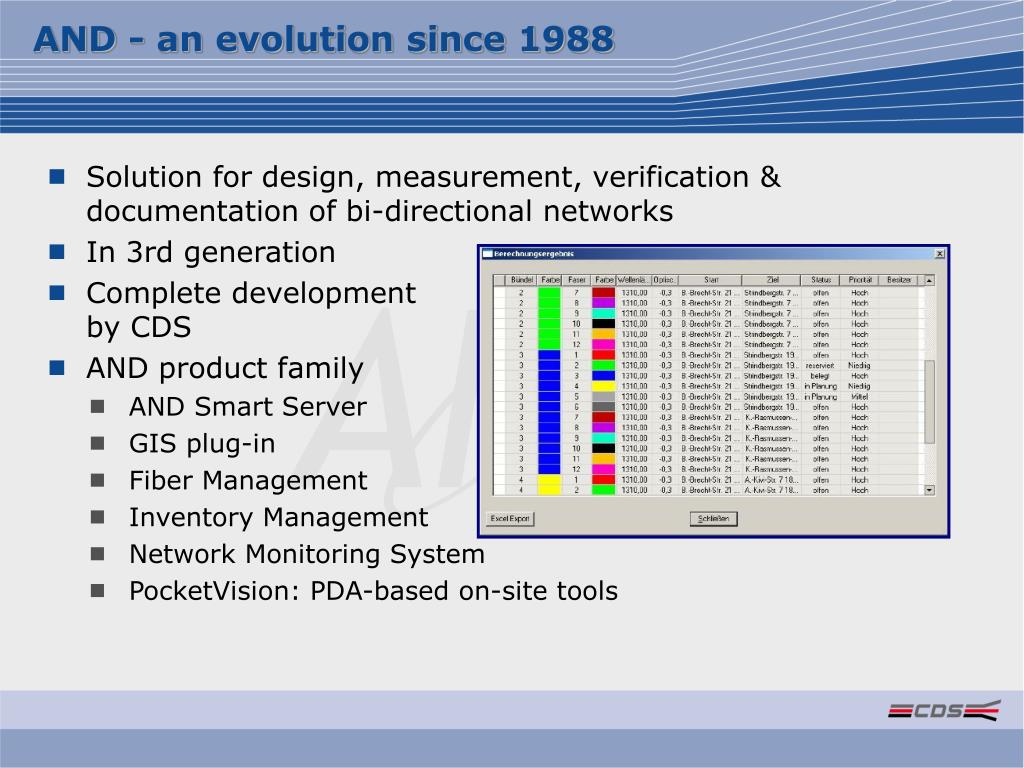Click the slide title 'AND - an evolution since 1988'

[324, 39]
